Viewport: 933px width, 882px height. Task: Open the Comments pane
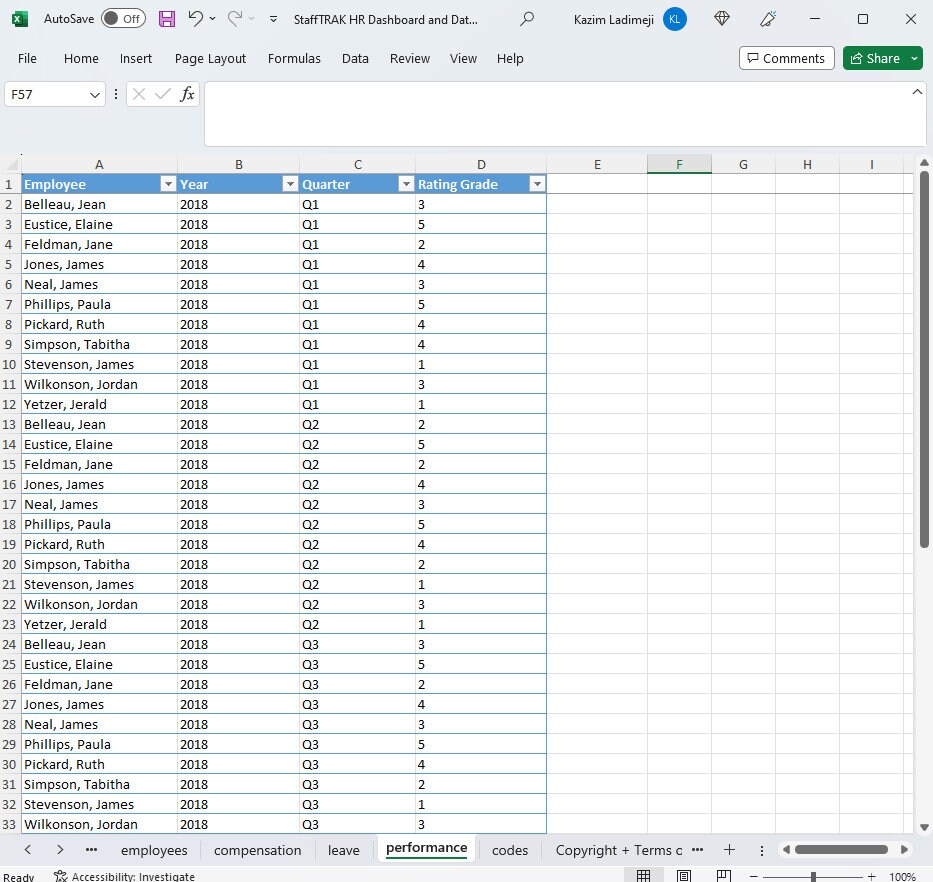[786, 58]
